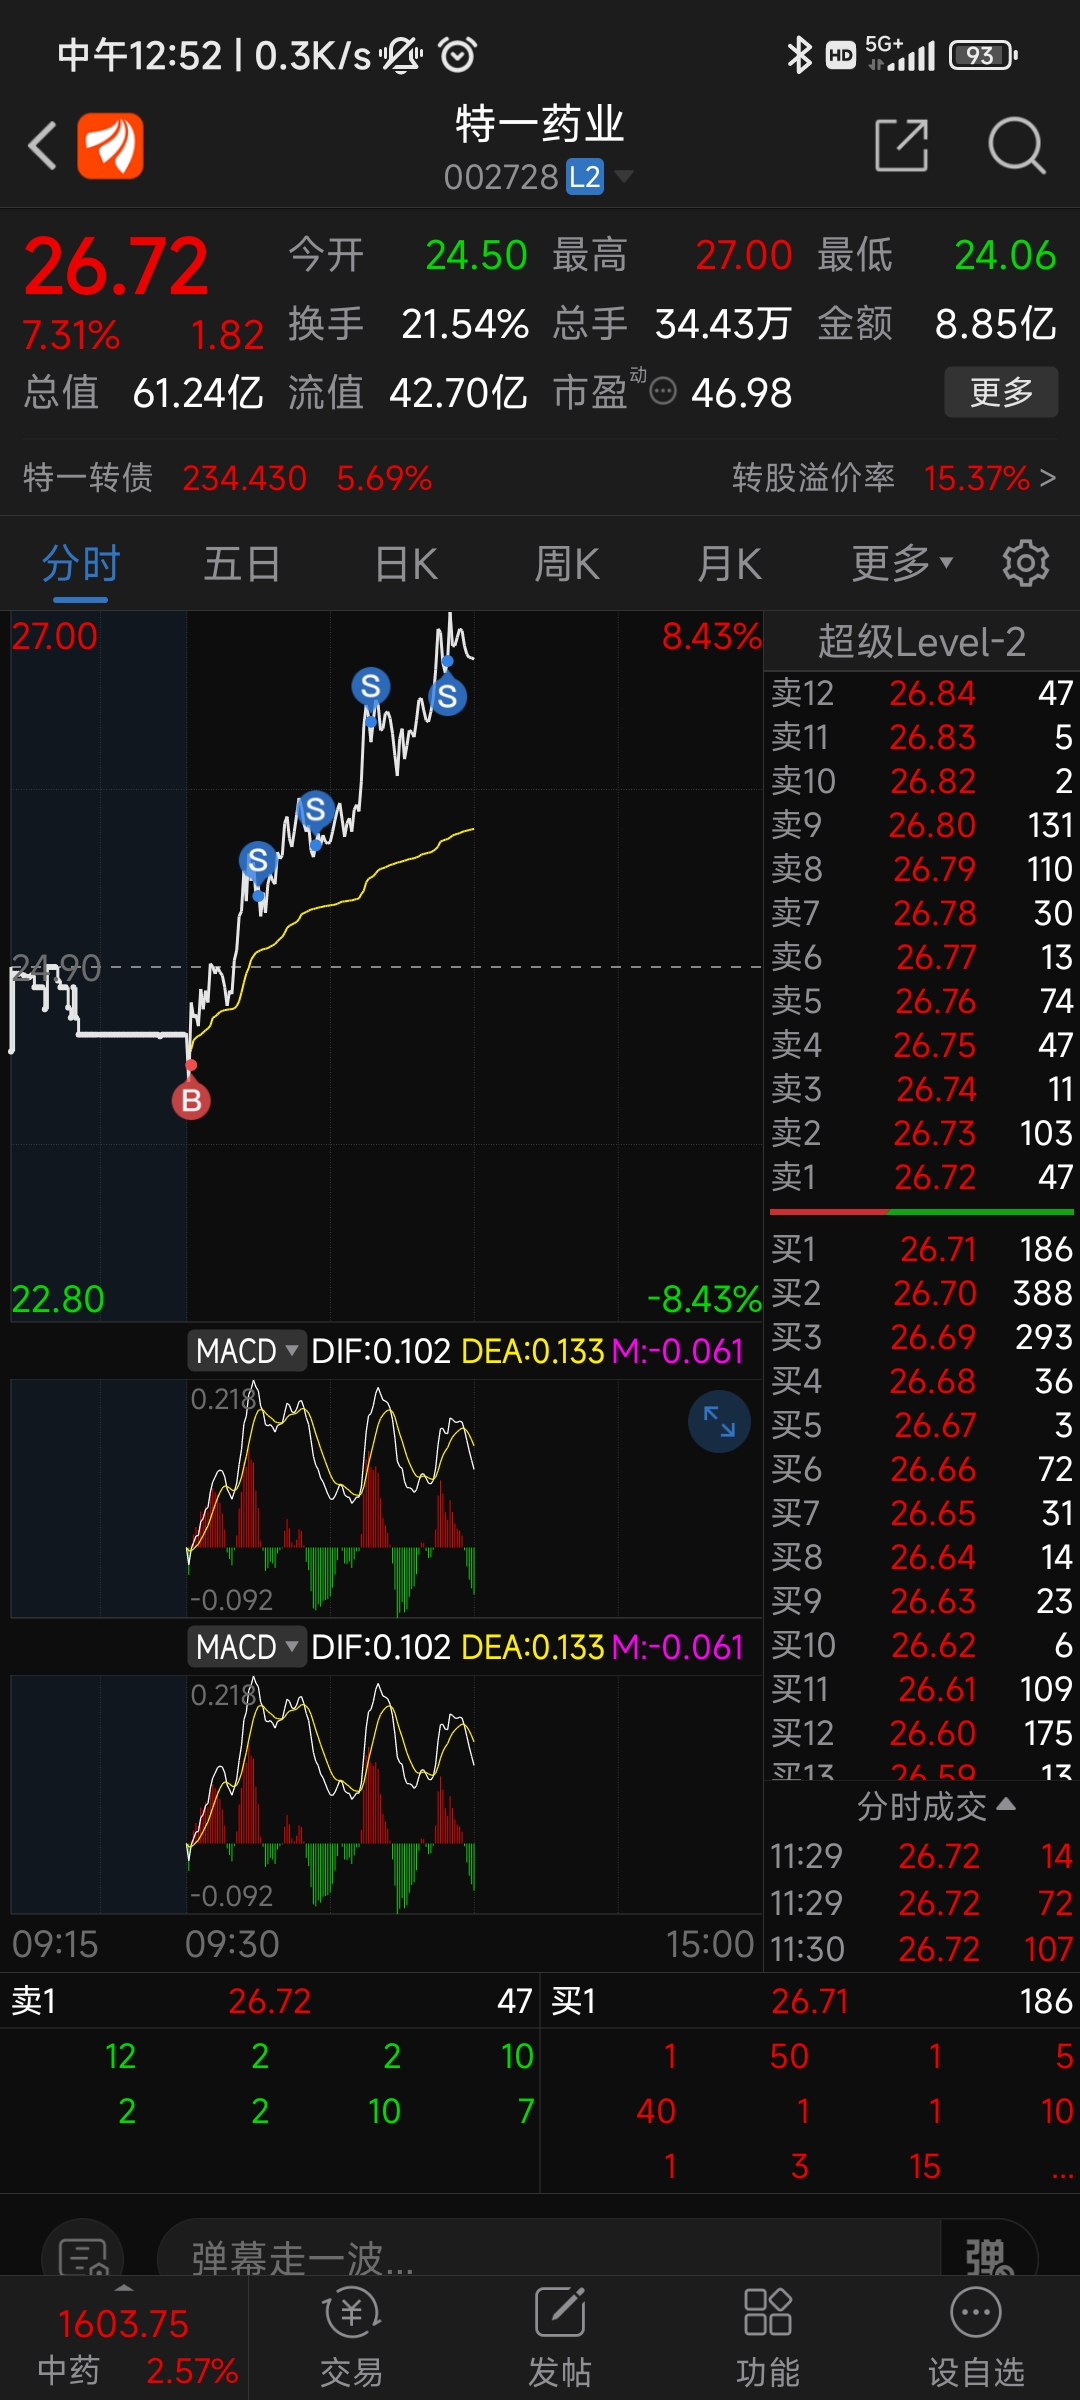Tap 最高 27.00 value
Viewport: 1080px width, 2400px height.
[x=743, y=256]
